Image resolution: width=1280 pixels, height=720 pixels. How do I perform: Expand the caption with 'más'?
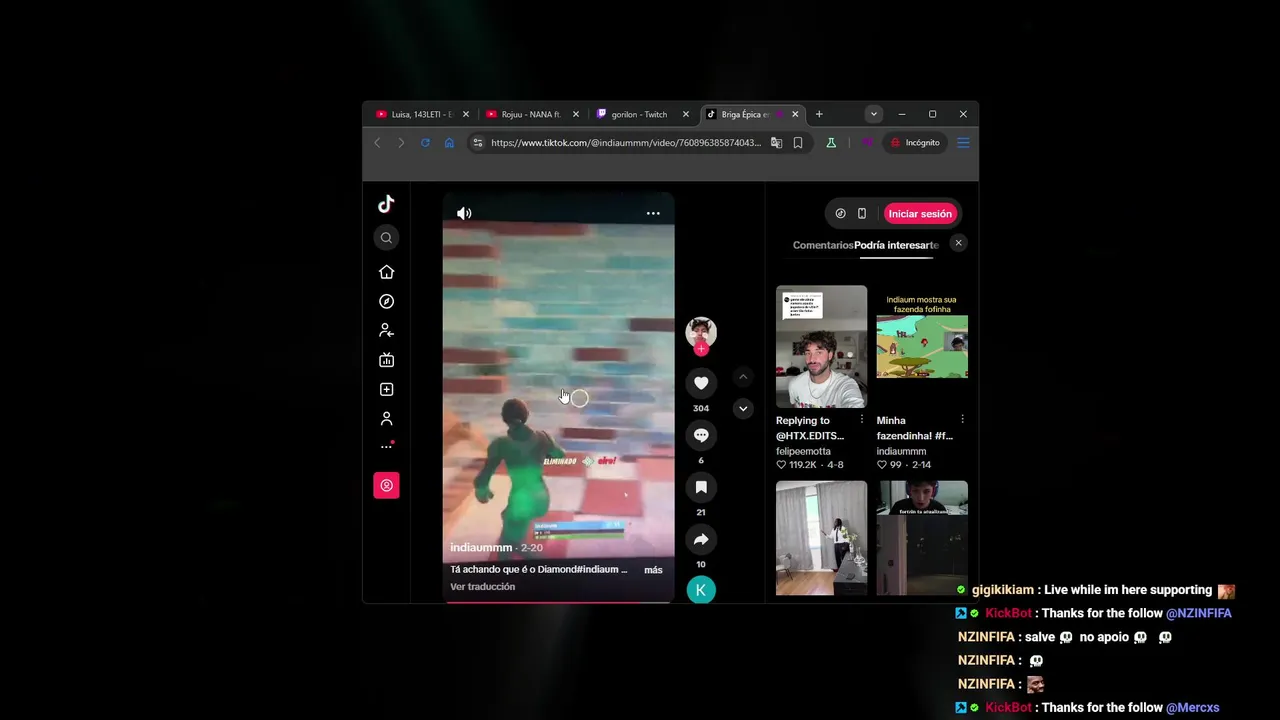pos(653,570)
